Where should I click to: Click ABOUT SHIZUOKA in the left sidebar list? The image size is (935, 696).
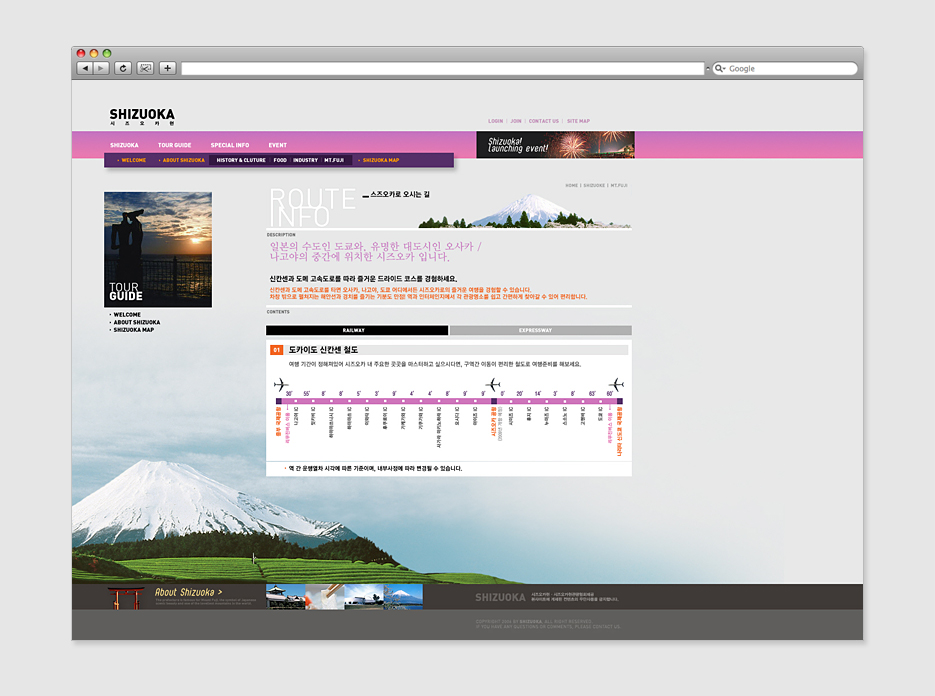coord(137,323)
